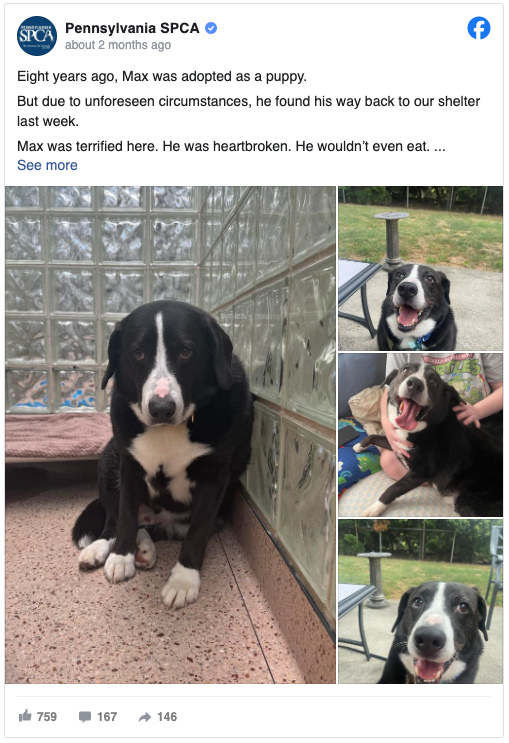509x743 pixels.
Task: View the 759 likes count
Action: tap(47, 716)
